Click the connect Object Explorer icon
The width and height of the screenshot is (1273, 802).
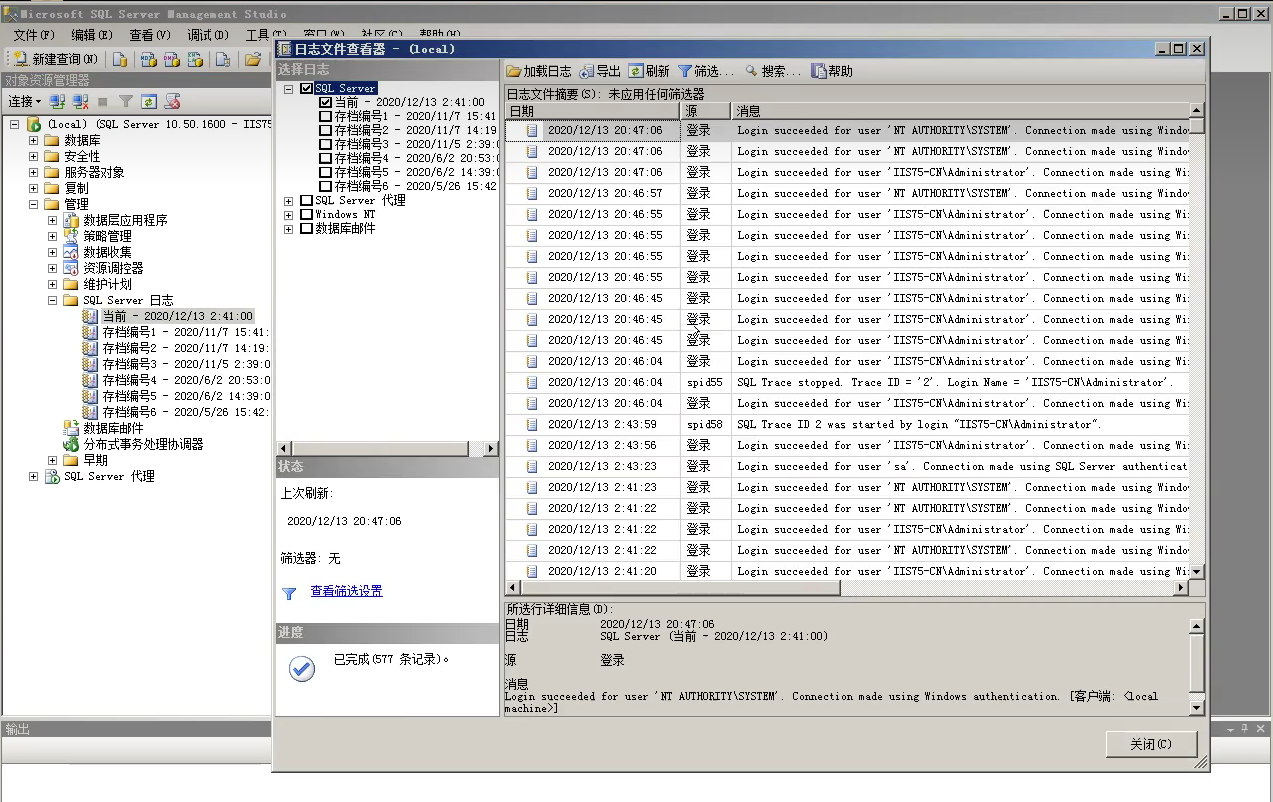pyautogui.click(x=58, y=101)
